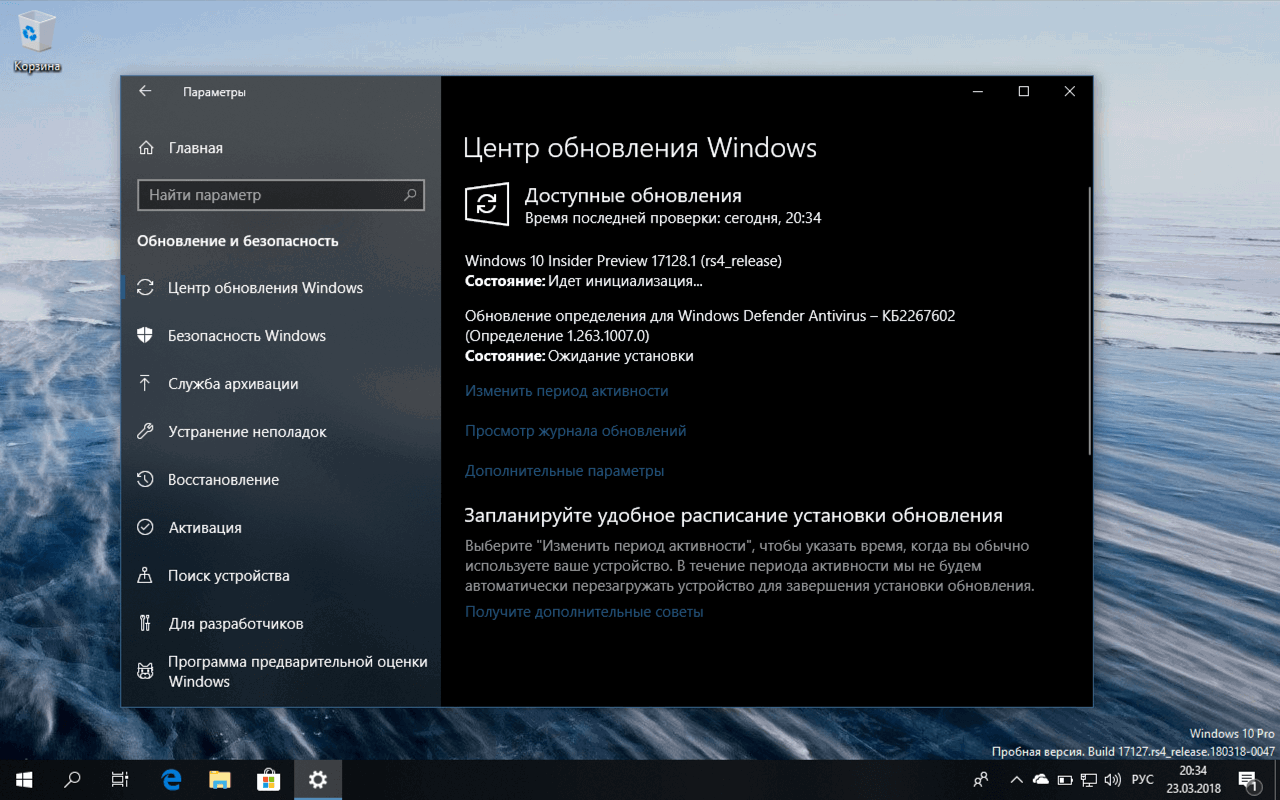Click the OneDrive cloud tray icon

pos(1040,779)
